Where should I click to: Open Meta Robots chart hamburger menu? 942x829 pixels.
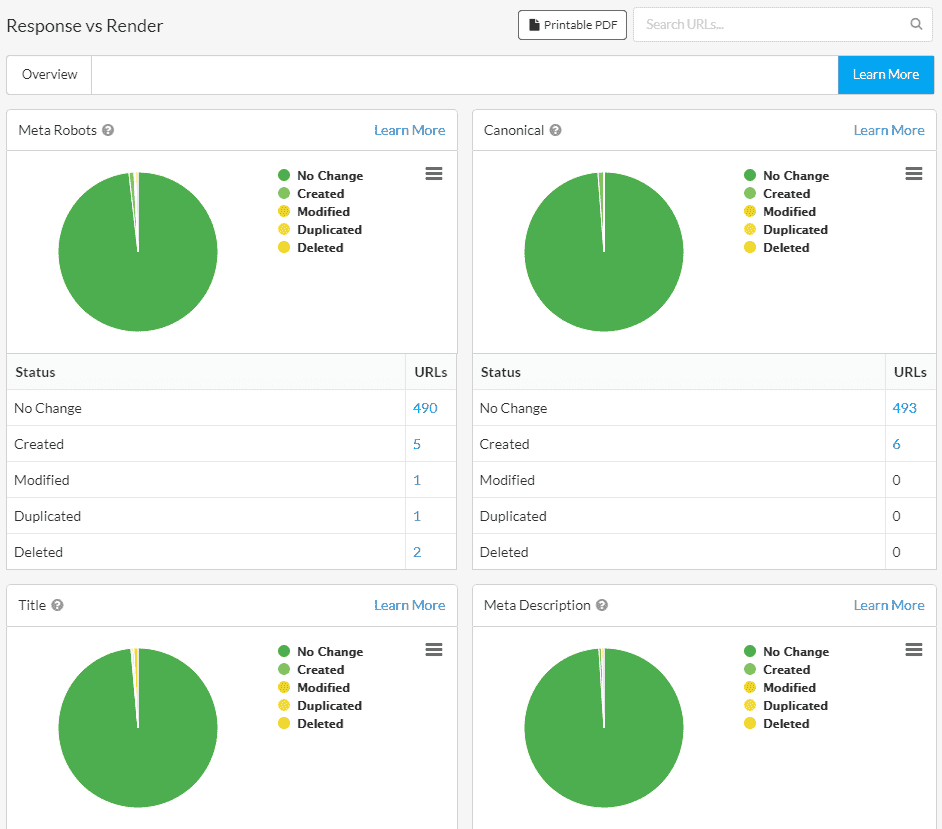(x=434, y=174)
